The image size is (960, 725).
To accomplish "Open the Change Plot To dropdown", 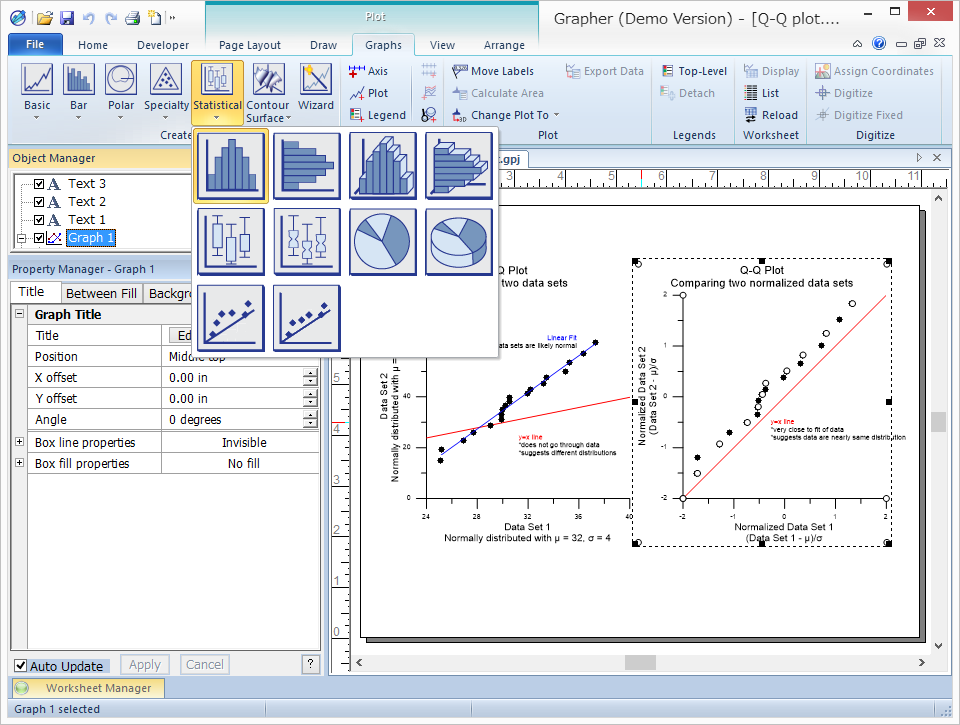I will pyautogui.click(x=509, y=115).
